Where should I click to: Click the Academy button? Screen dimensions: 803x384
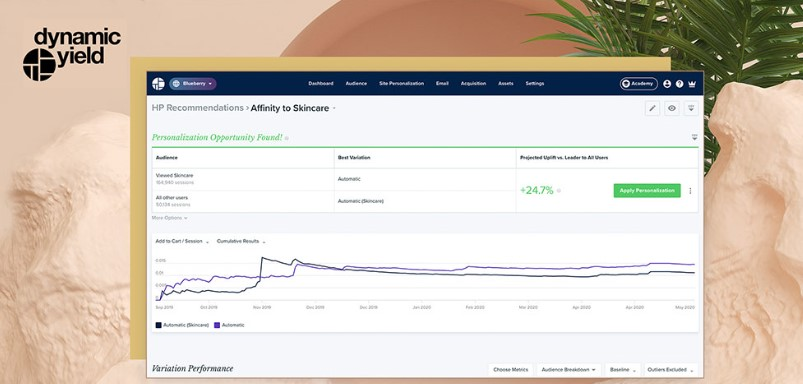639,83
